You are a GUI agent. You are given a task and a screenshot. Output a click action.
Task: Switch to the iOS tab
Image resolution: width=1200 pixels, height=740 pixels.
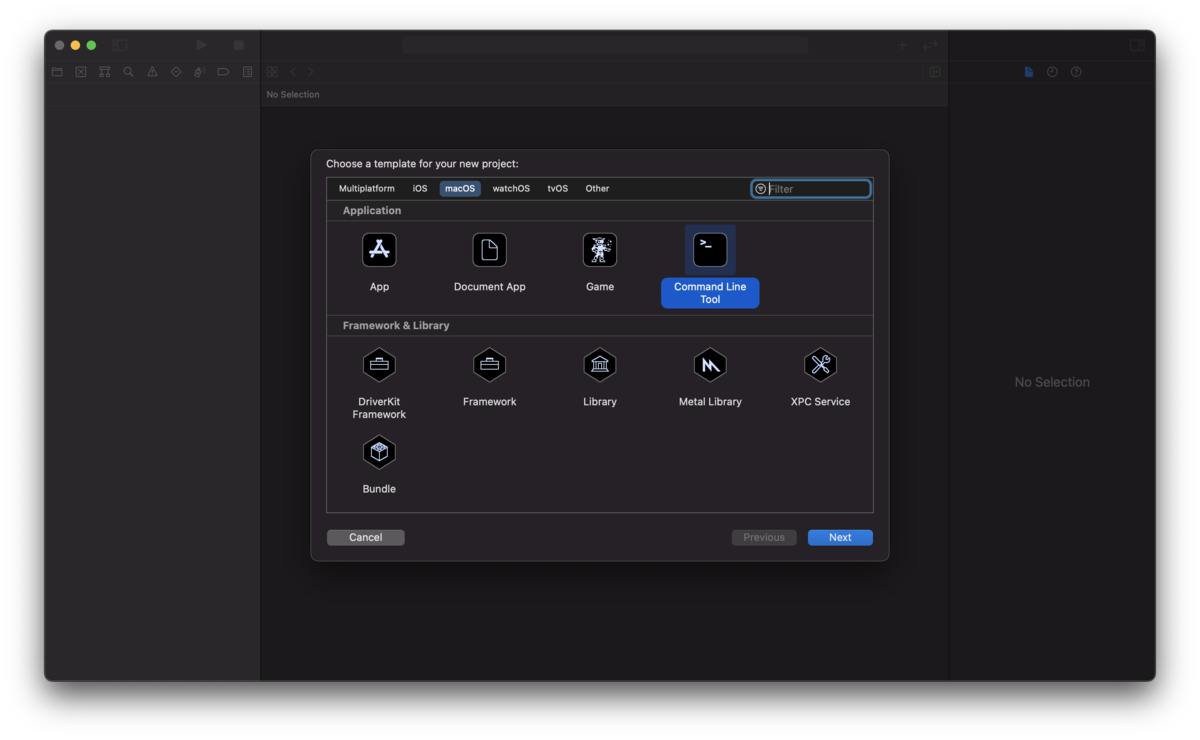pos(420,188)
